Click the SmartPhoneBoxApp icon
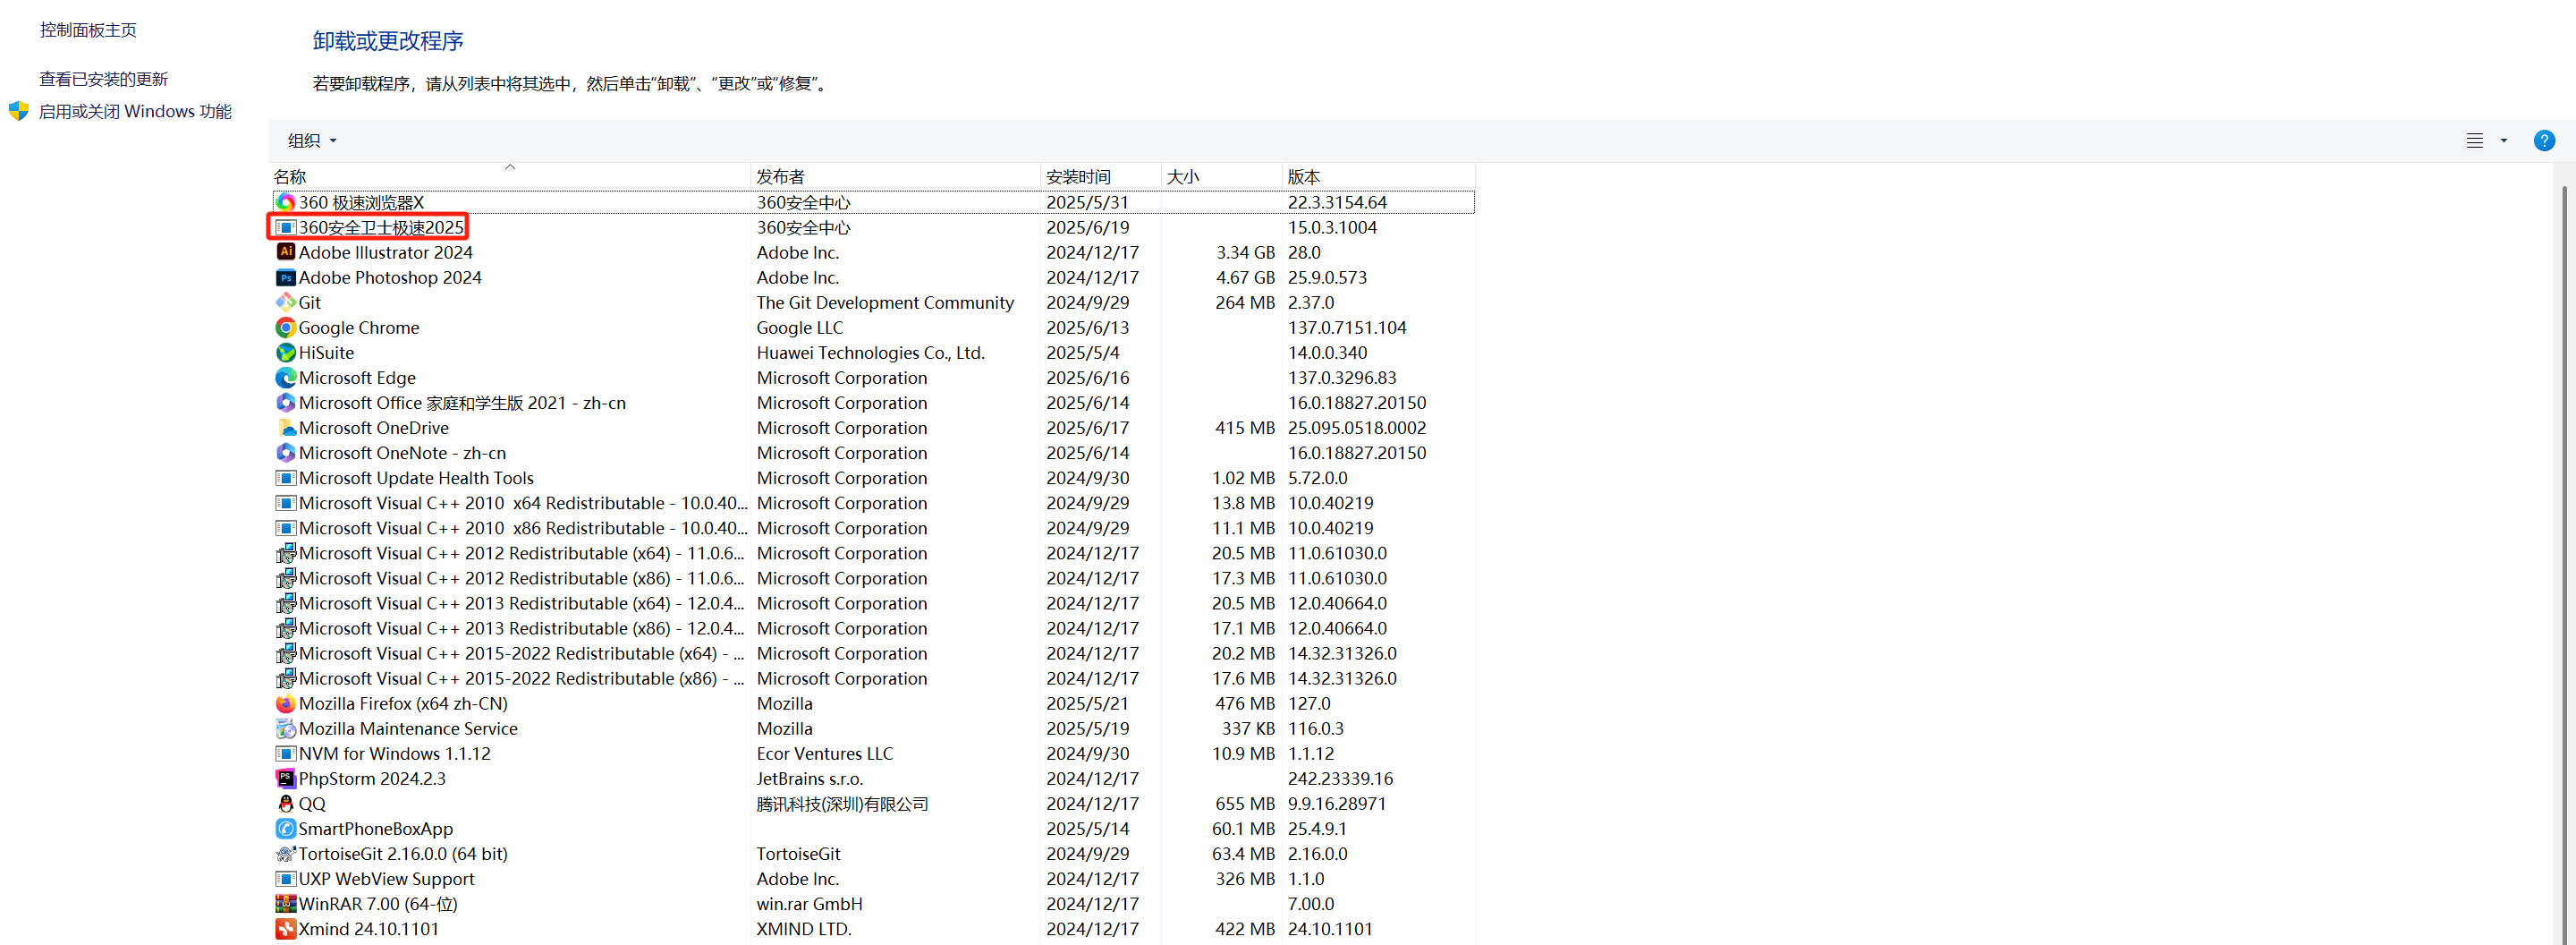The width and height of the screenshot is (2576, 945). pos(286,828)
